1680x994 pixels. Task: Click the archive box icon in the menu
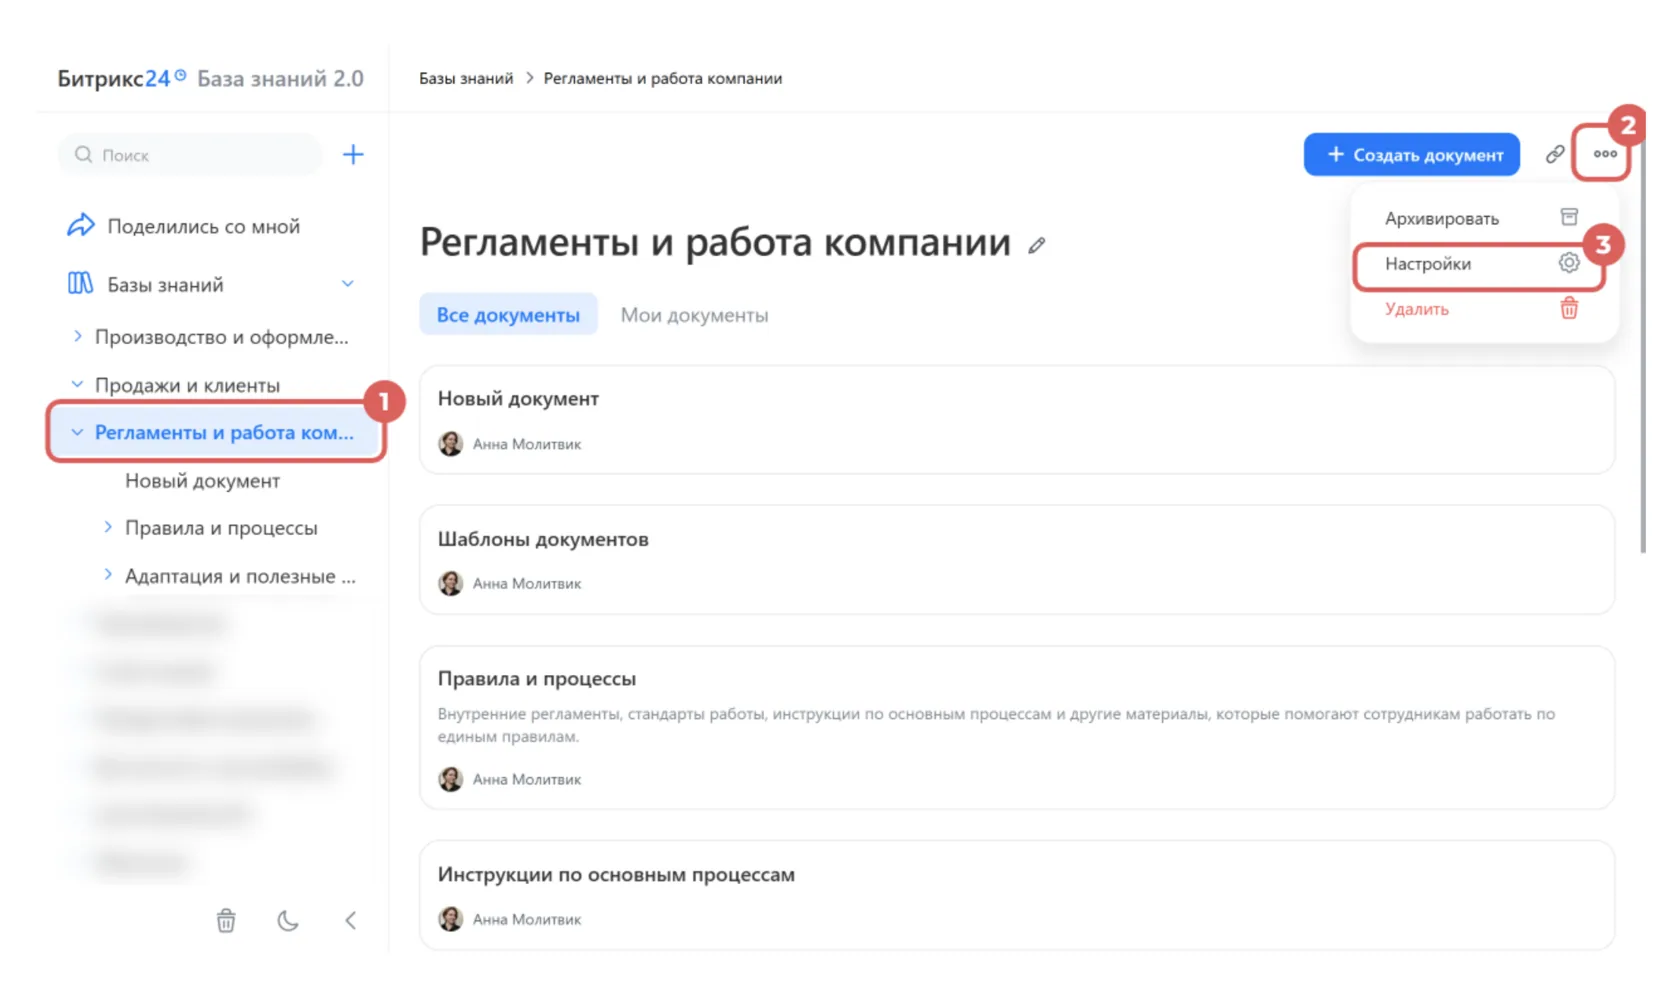pos(1569,217)
